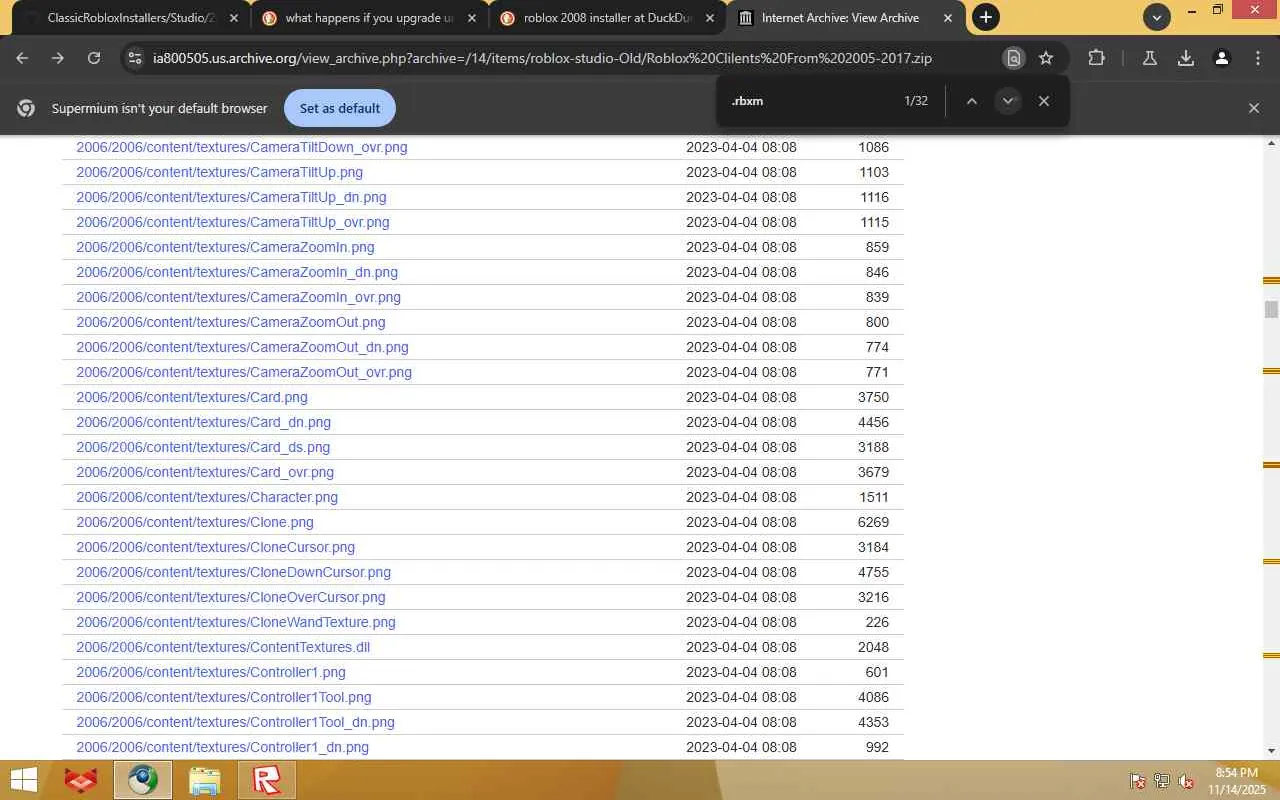Open the Controller1.png link

pyautogui.click(x=211, y=672)
